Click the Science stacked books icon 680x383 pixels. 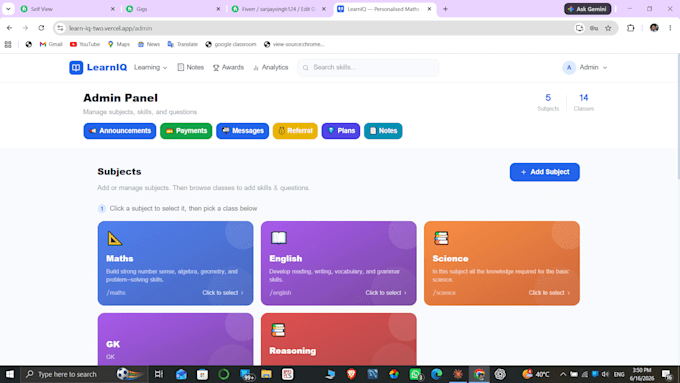(441, 238)
